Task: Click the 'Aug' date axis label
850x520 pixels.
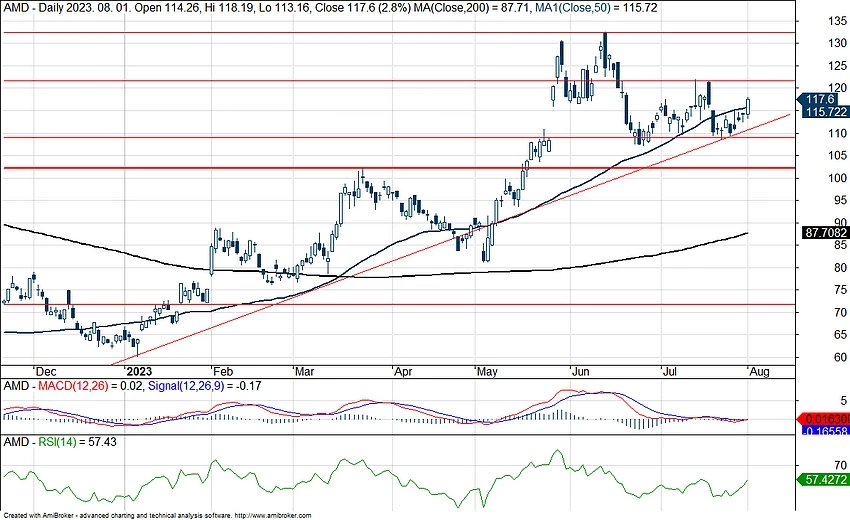Action: 759,372
